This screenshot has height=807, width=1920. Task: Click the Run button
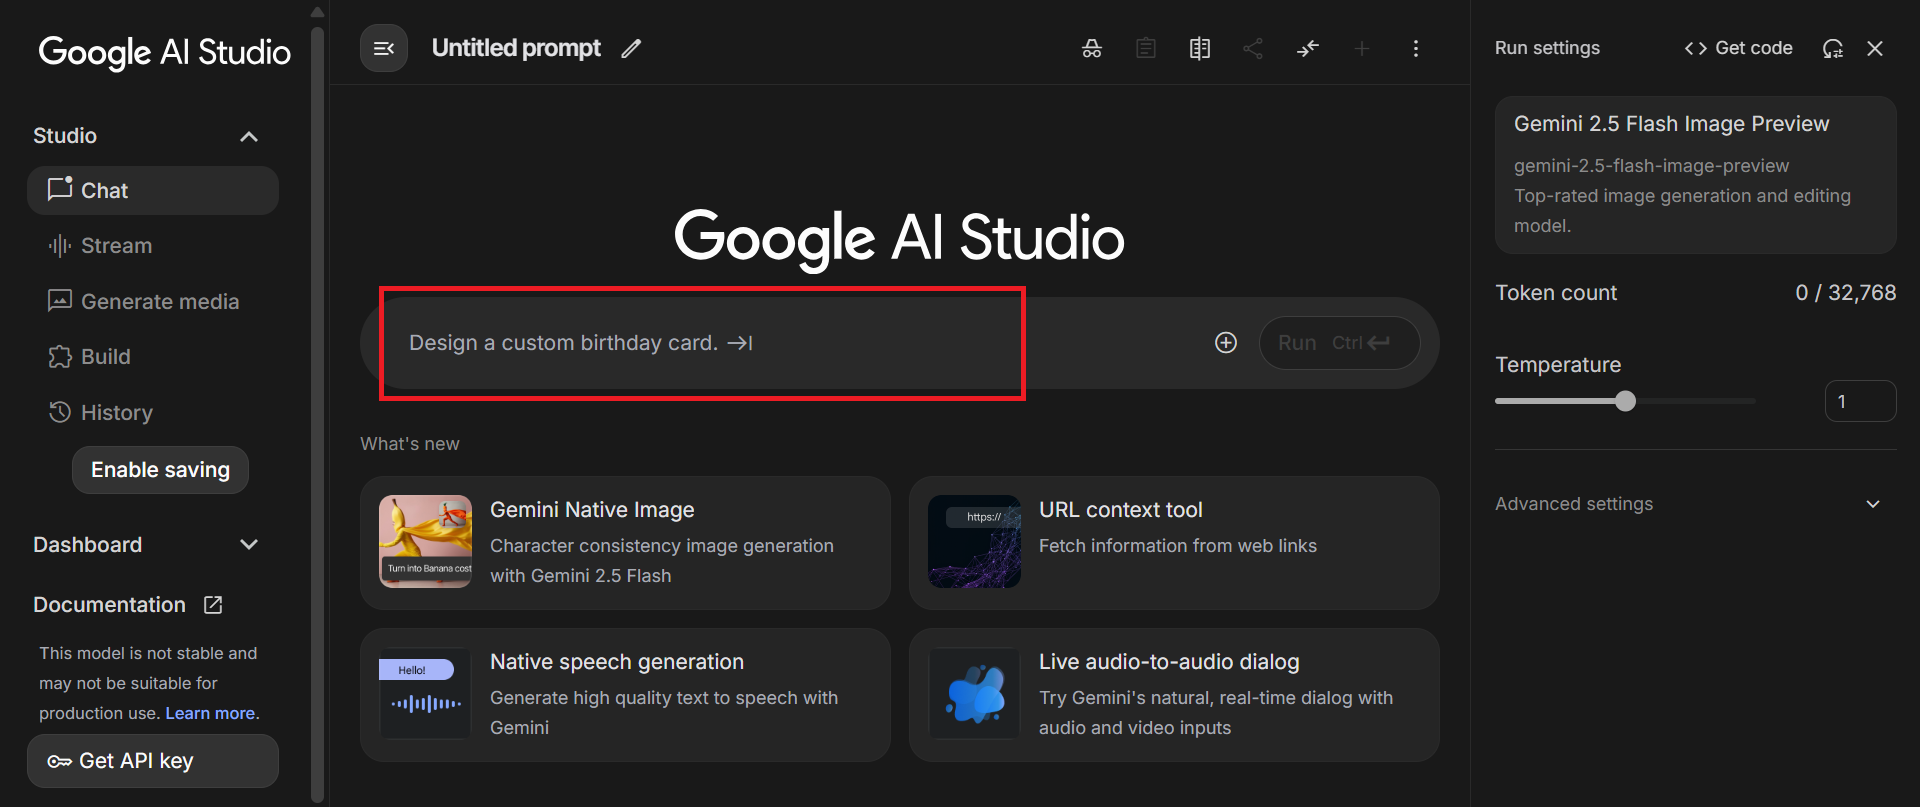tap(1339, 343)
